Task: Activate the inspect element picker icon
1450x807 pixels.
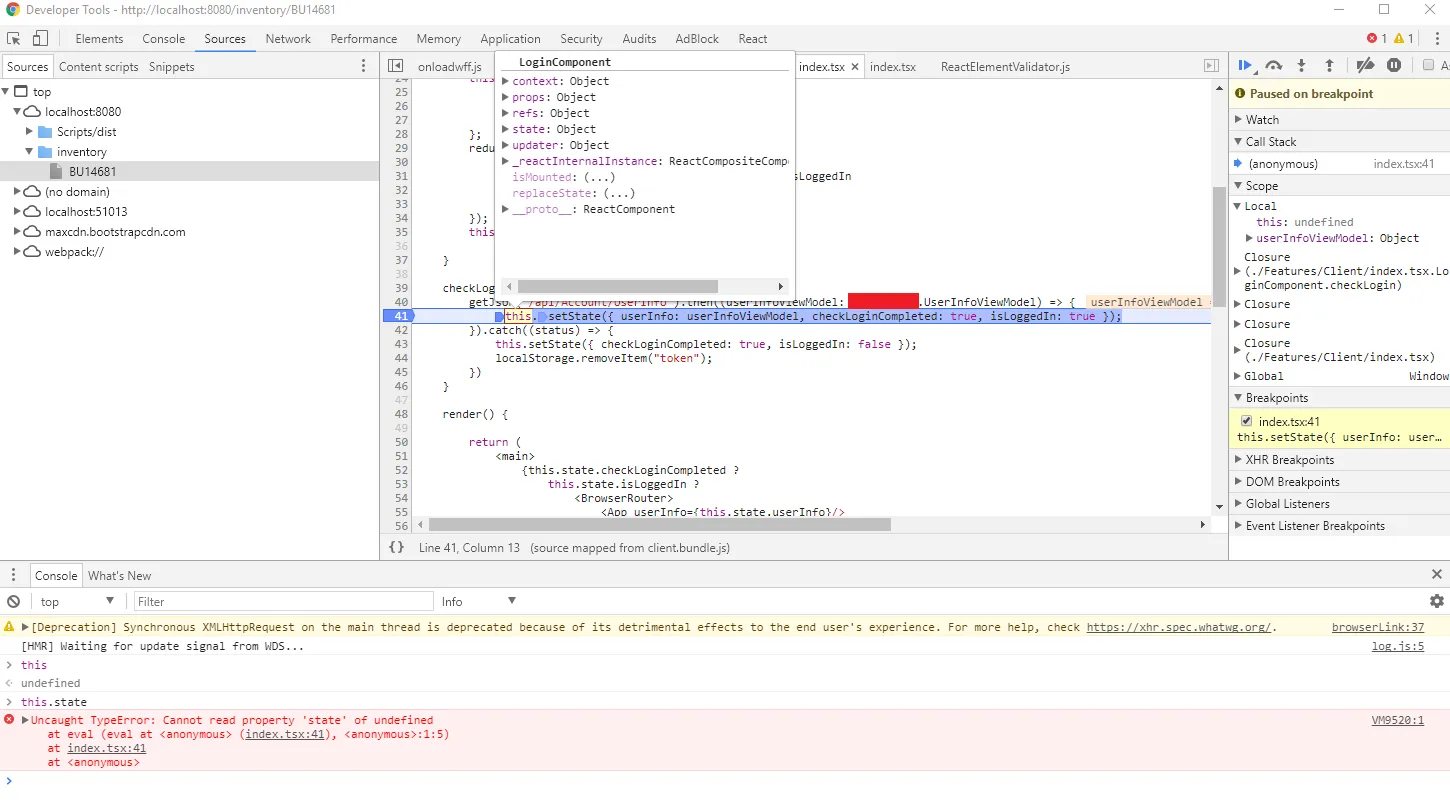Action: (x=14, y=39)
